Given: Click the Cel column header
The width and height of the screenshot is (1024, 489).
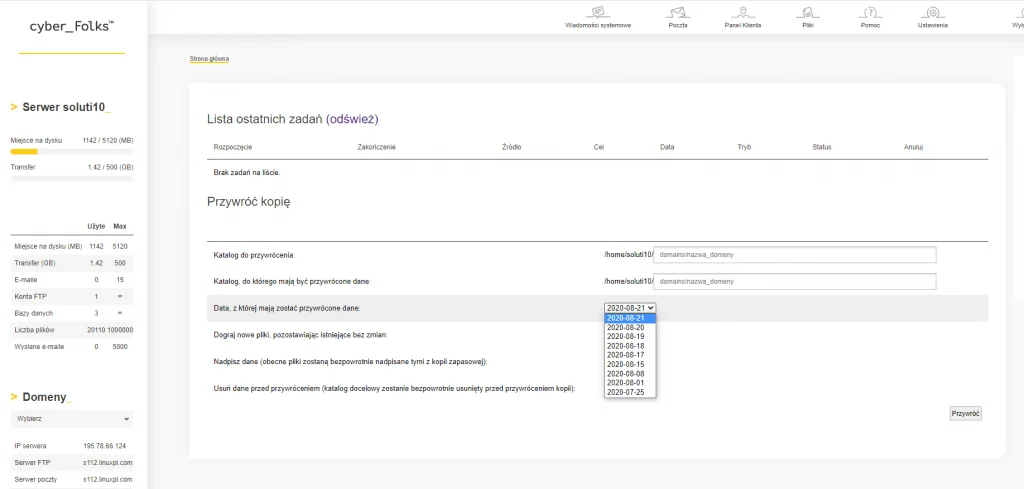Looking at the screenshot, I should click(x=599, y=148).
